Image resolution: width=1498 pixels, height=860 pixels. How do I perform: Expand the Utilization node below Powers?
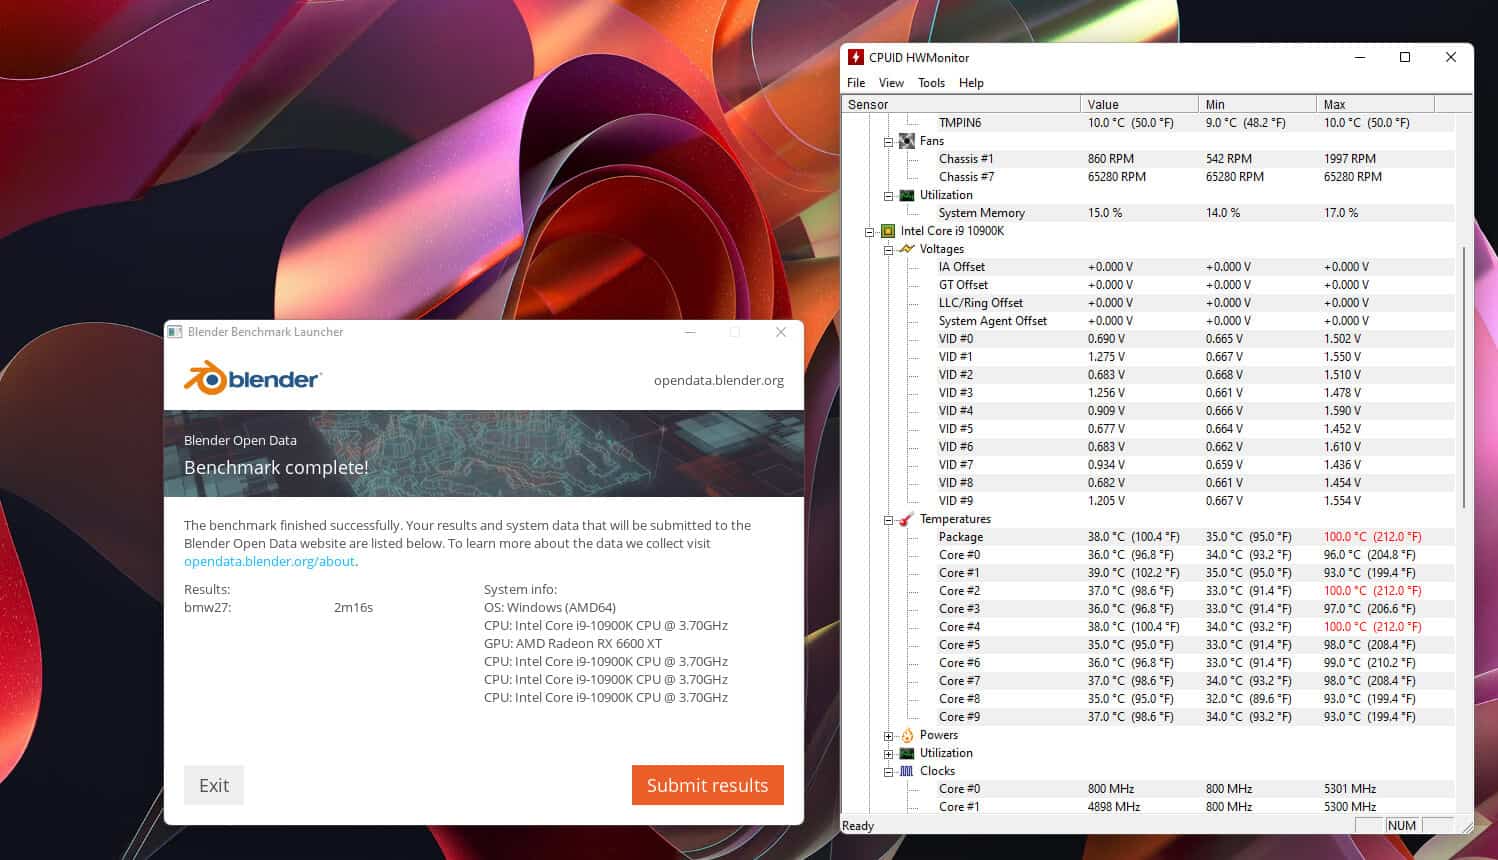pos(888,754)
